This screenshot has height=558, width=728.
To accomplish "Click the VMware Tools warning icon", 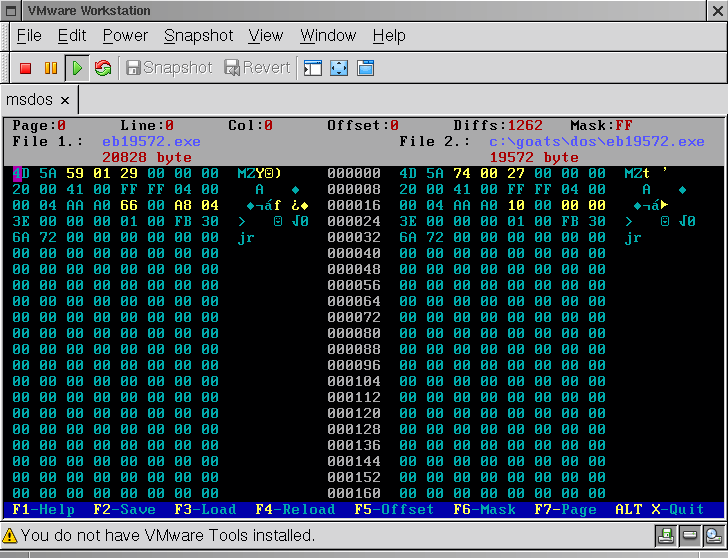I will tap(9, 536).
